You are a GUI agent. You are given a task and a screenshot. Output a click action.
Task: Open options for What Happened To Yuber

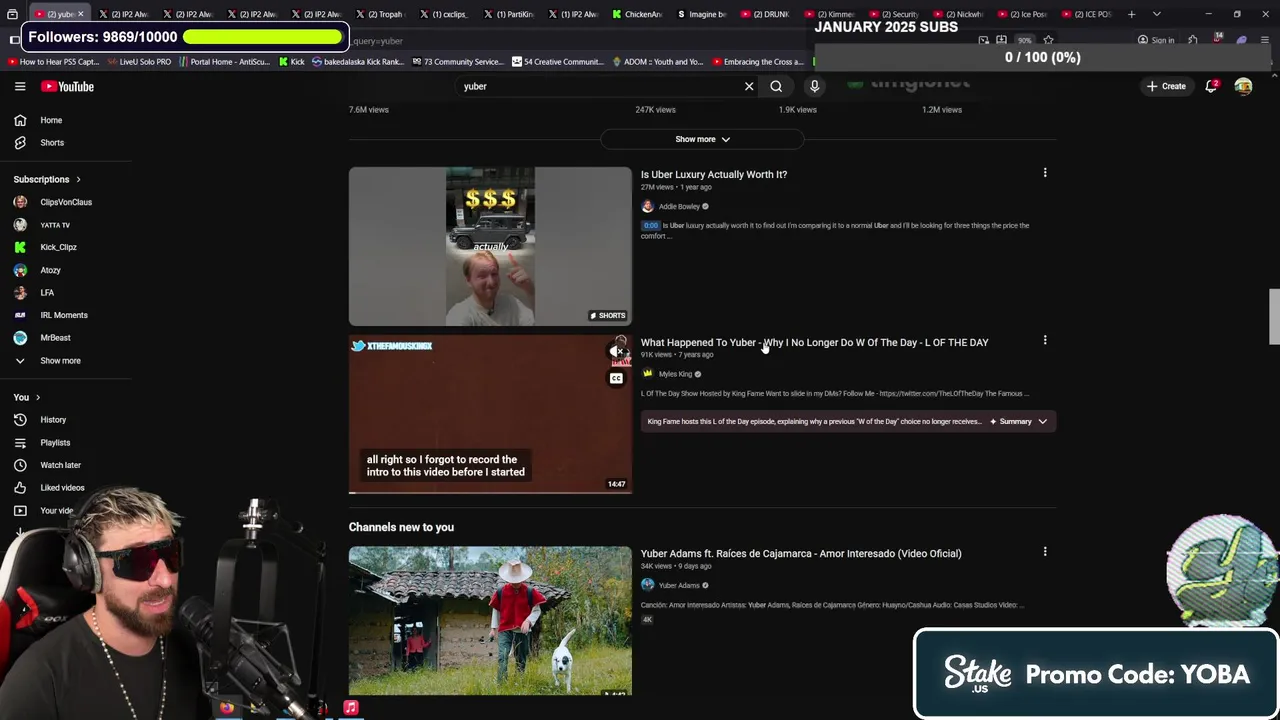1045,341
